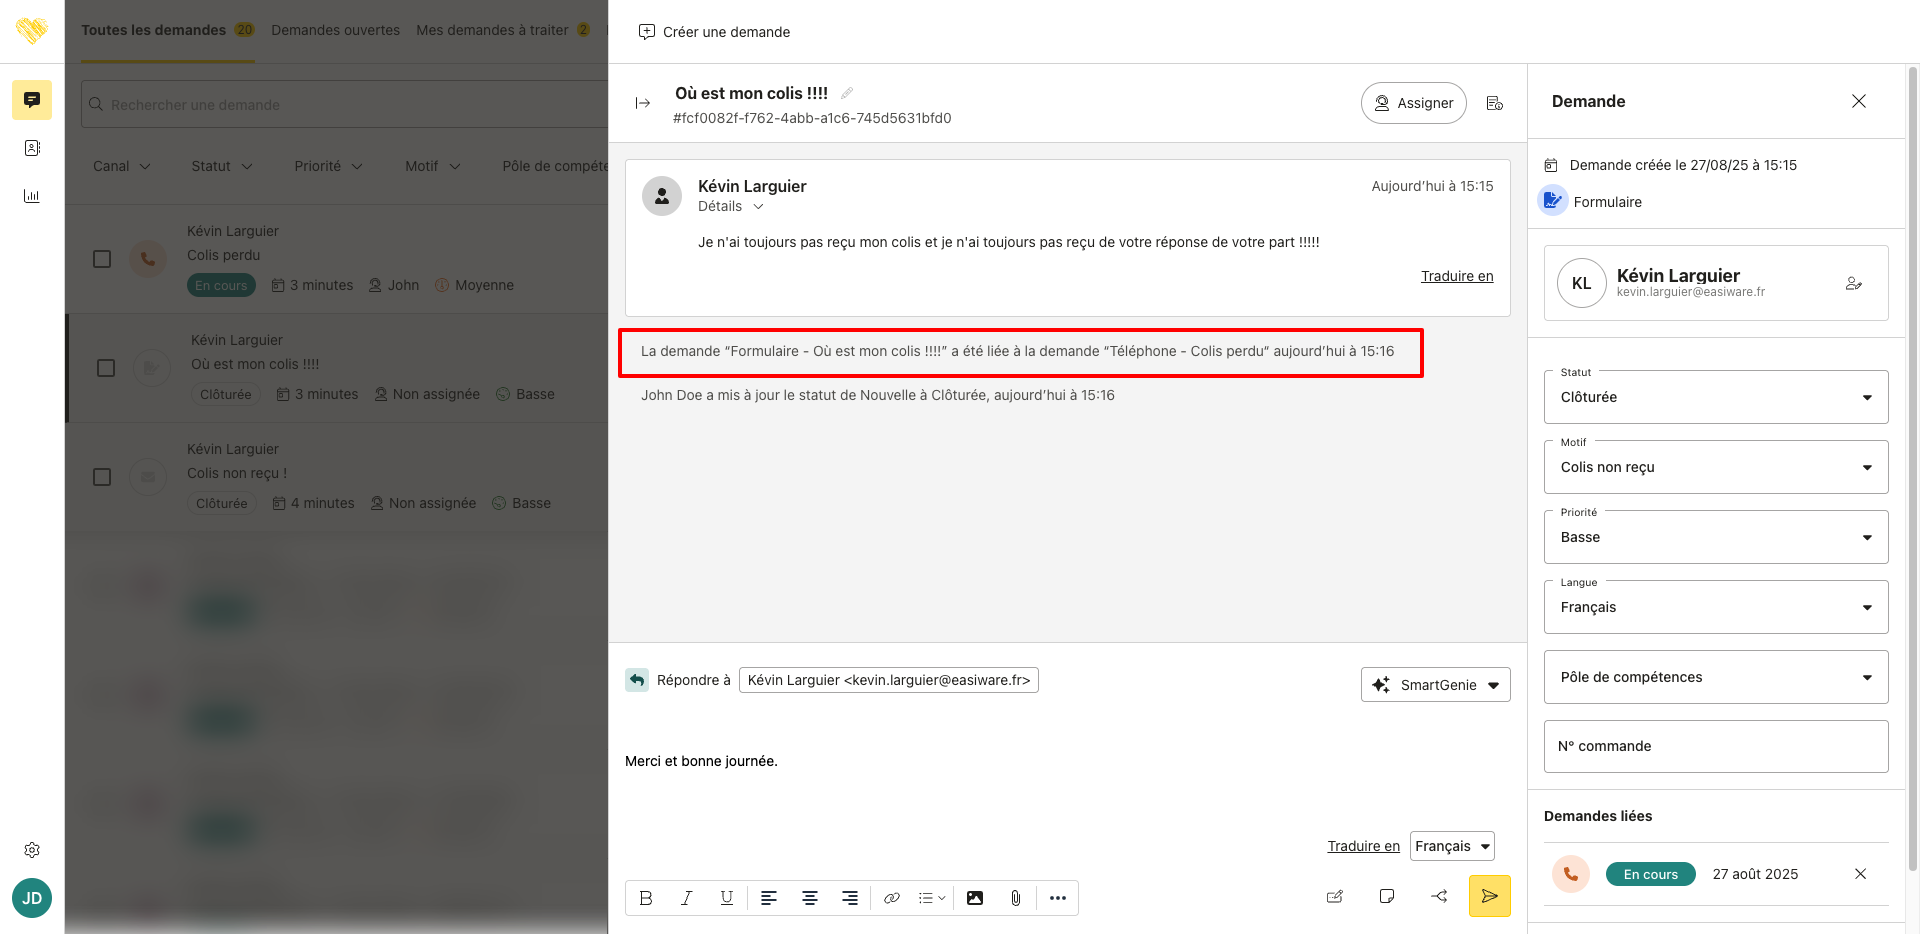
Task: Click Traduire en link under customer message
Action: point(1456,276)
